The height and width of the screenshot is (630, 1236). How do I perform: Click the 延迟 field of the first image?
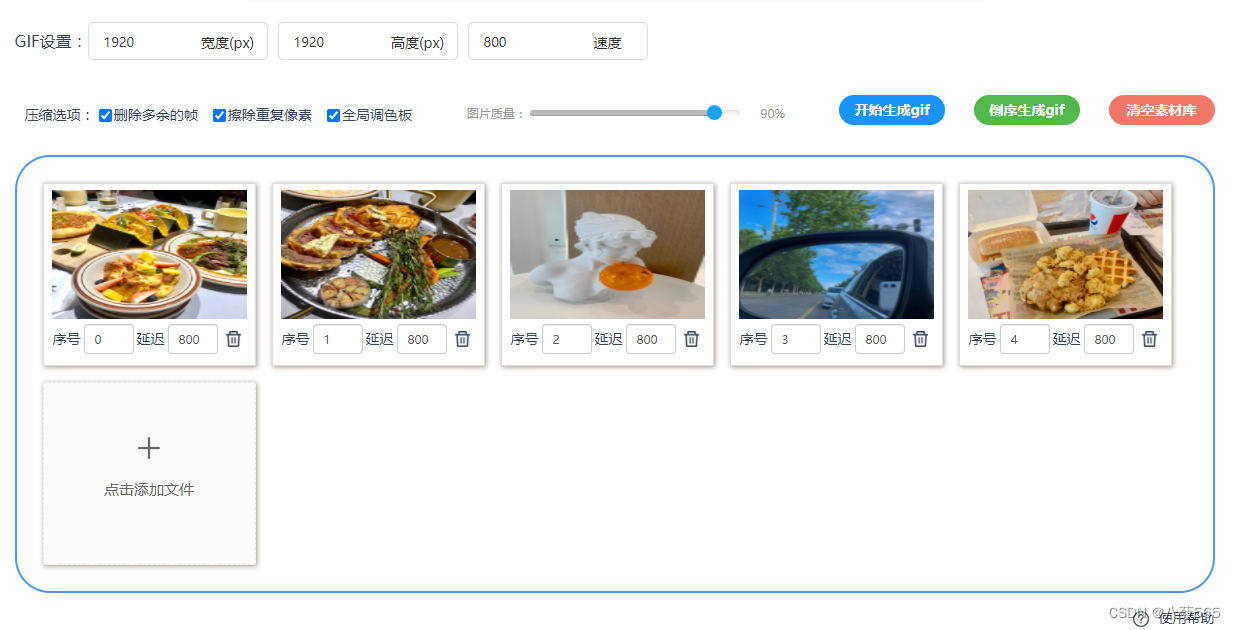pos(192,339)
